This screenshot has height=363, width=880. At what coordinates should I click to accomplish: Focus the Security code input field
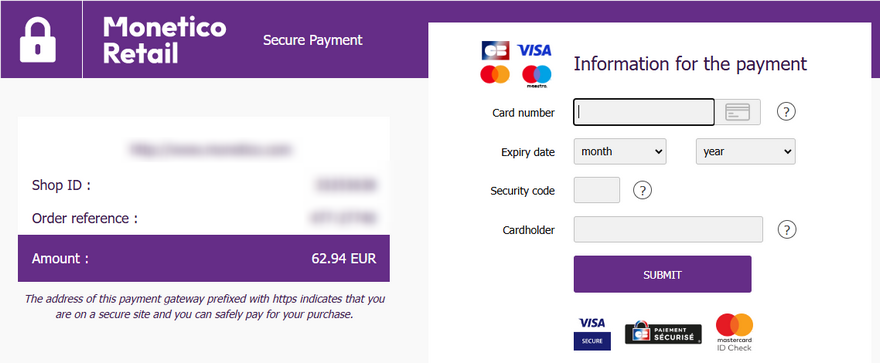pyautogui.click(x=597, y=190)
